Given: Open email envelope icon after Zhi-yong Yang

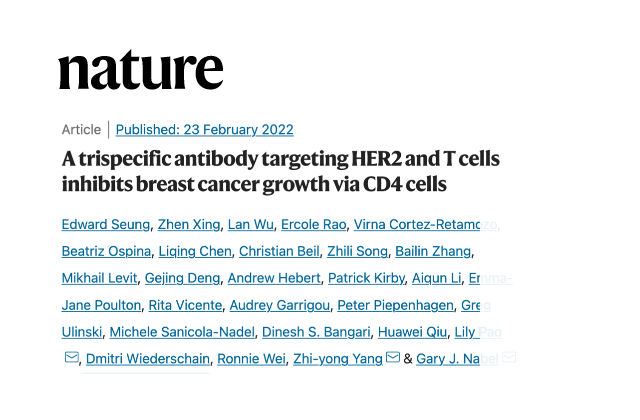Looking at the screenshot, I should point(393,357).
